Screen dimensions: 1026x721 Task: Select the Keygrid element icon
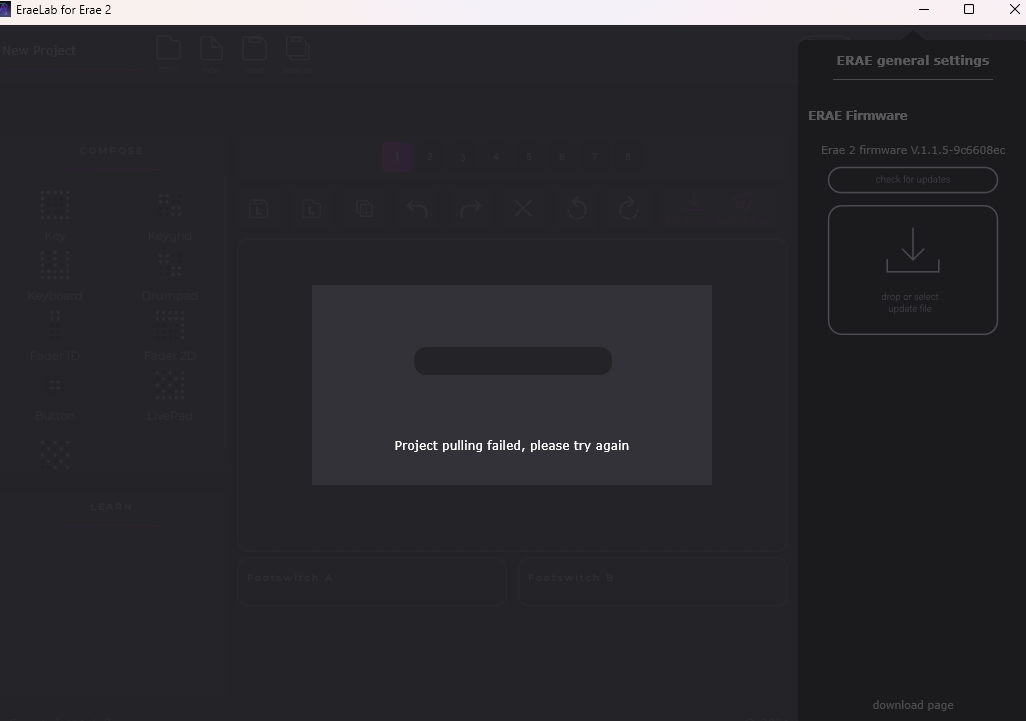(x=169, y=205)
